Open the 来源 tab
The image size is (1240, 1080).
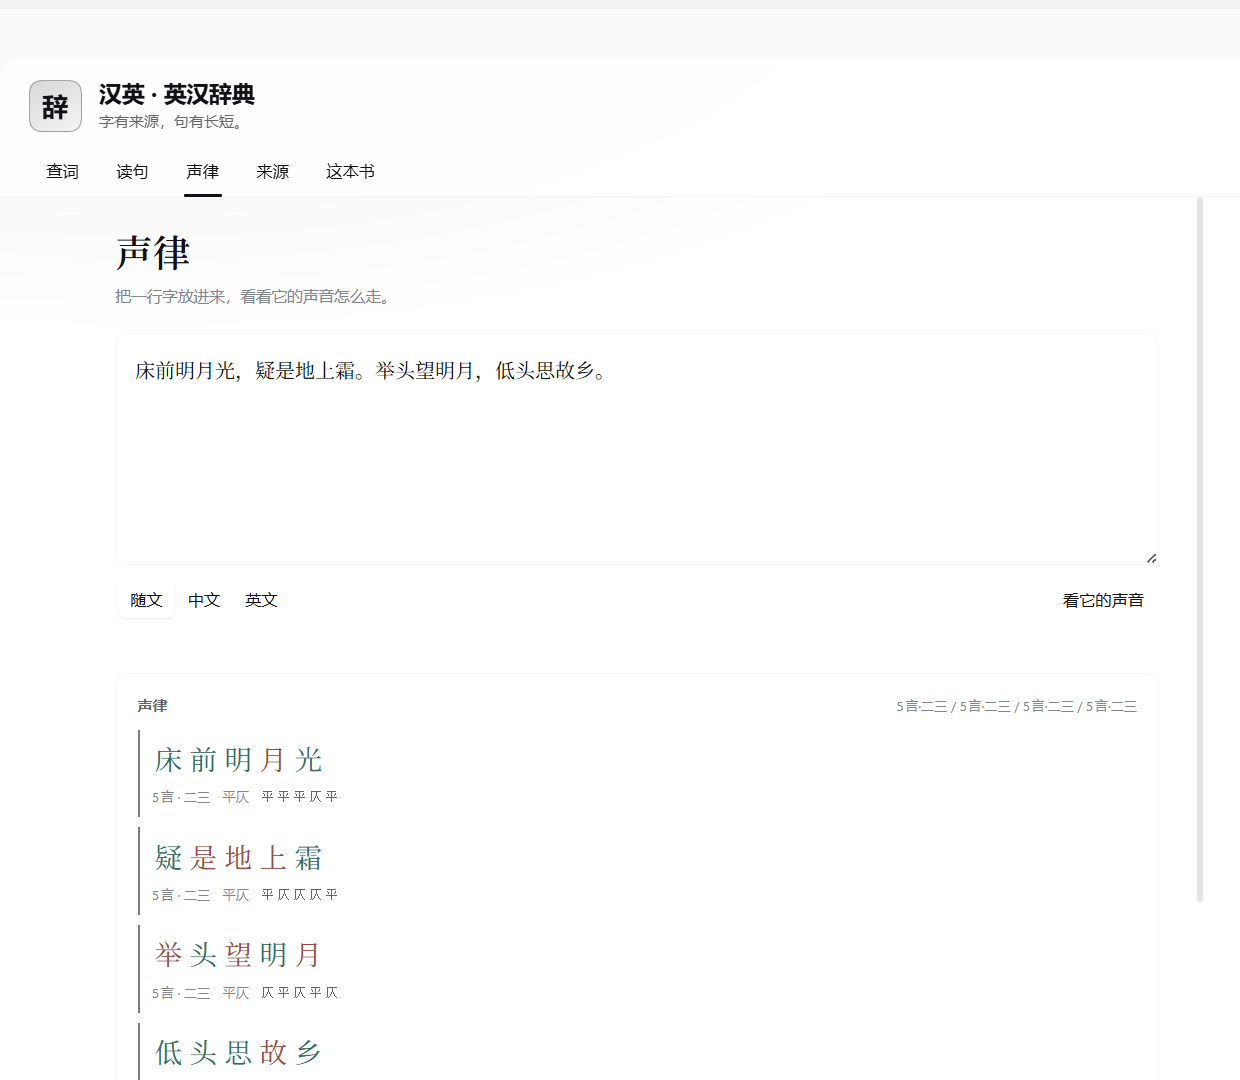(272, 172)
